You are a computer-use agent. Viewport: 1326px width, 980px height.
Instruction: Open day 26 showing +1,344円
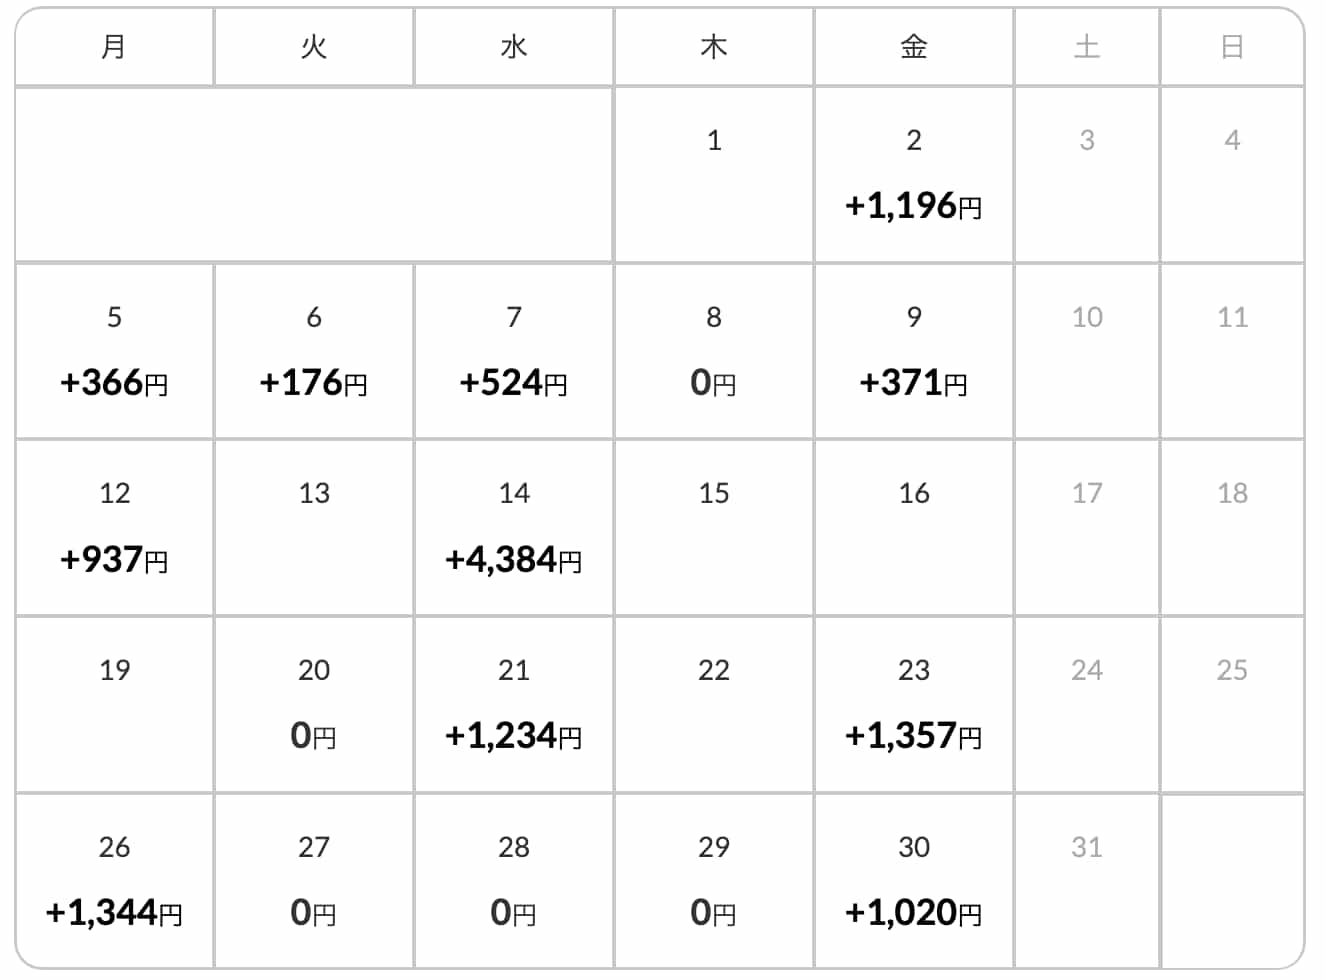point(114,881)
